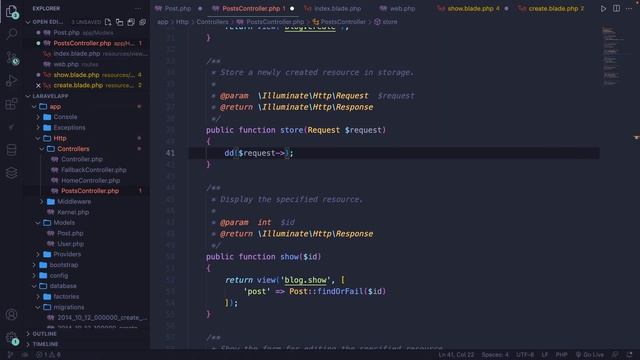This screenshot has width=640, height=360.
Task: Open editor more actions ellipsis
Action: [629, 9]
